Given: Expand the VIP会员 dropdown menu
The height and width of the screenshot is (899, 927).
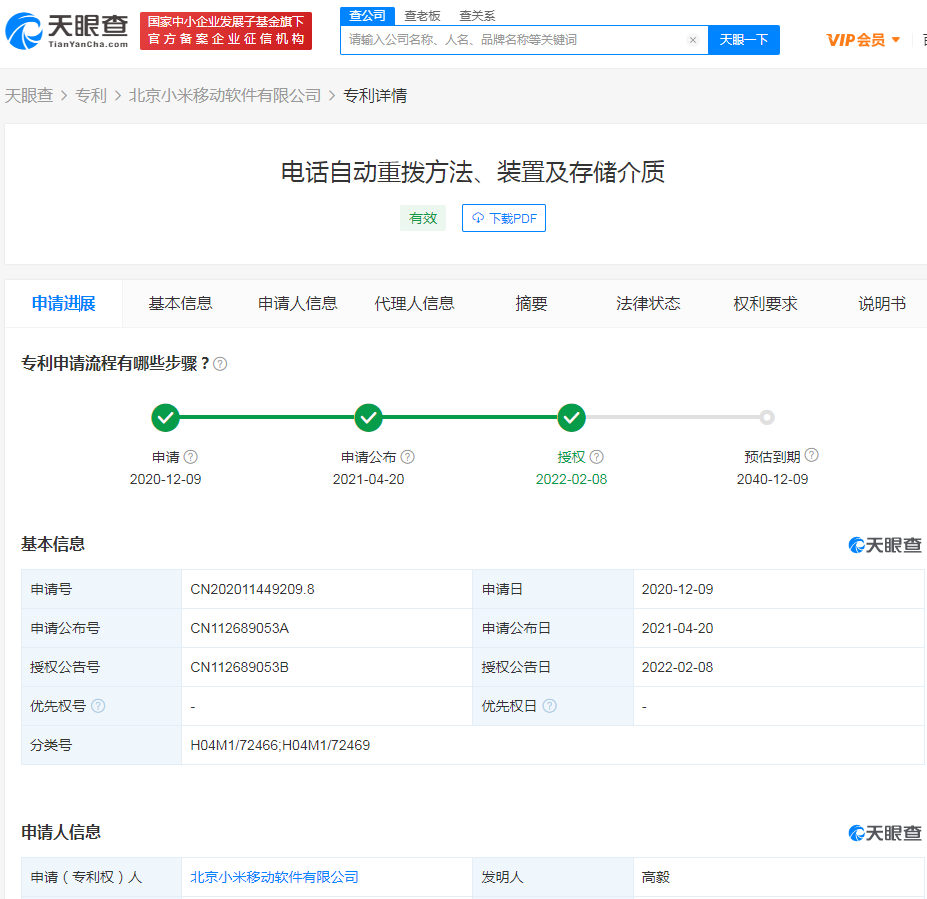Looking at the screenshot, I should pos(863,40).
